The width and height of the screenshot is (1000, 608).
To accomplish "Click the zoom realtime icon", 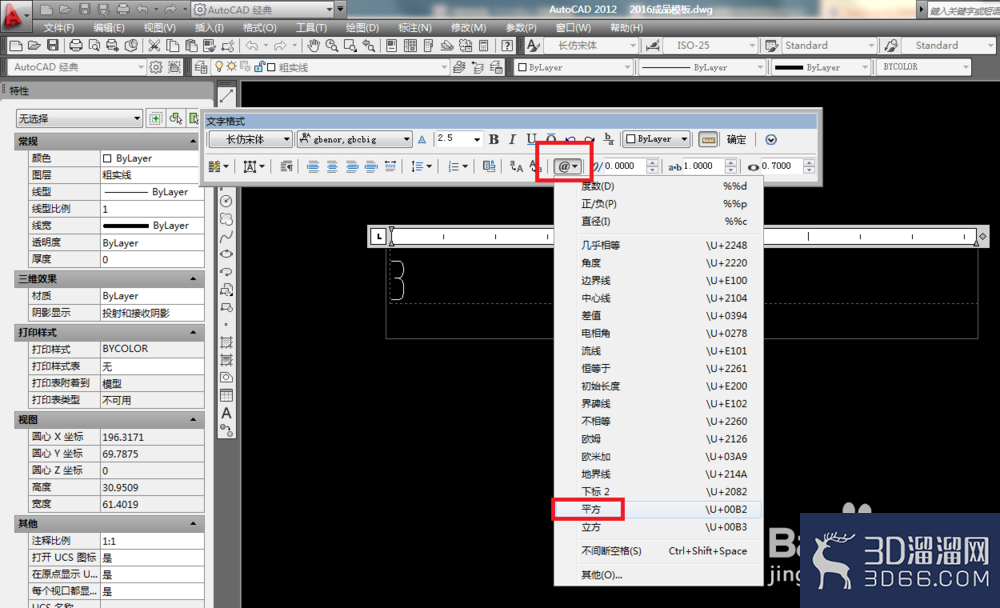I will 332,45.
